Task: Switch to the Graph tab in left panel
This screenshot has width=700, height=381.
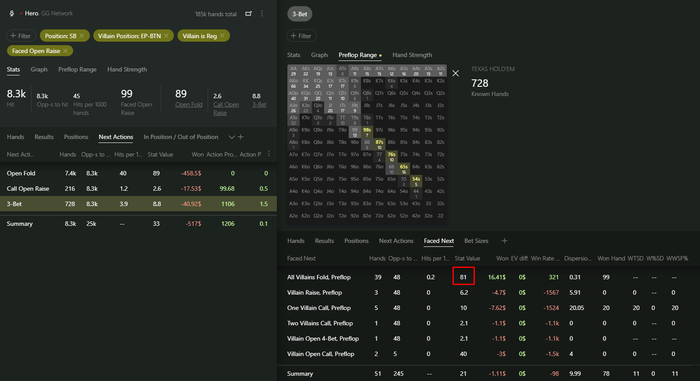Action: click(39, 70)
